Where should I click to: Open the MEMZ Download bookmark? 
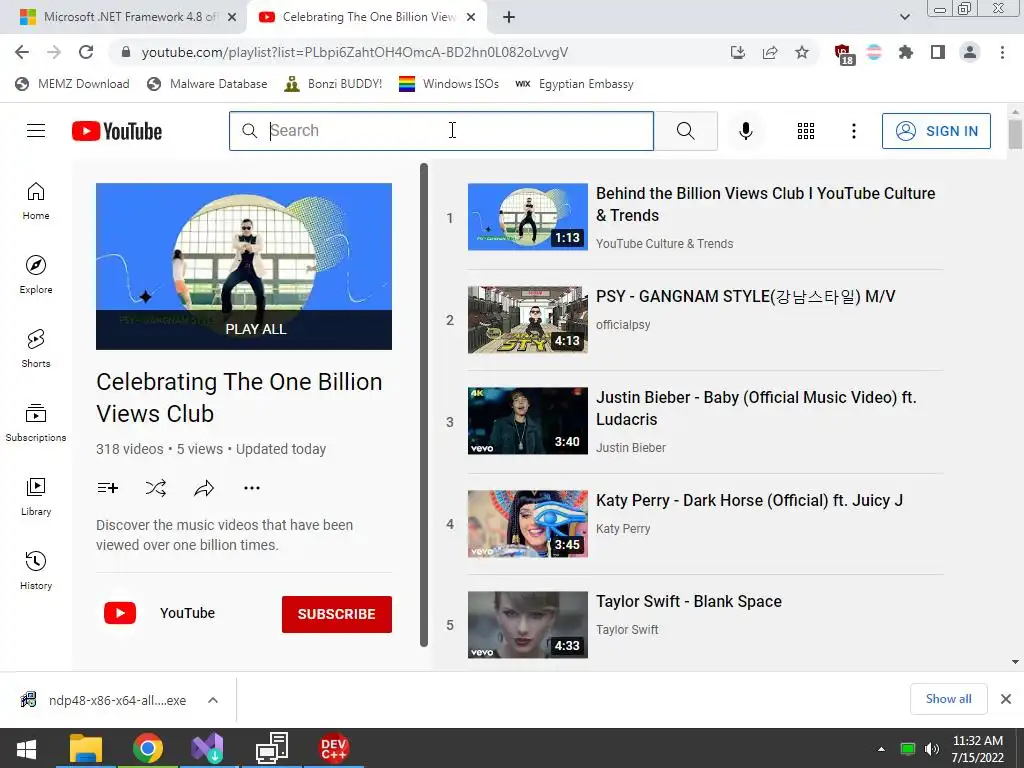tap(72, 84)
